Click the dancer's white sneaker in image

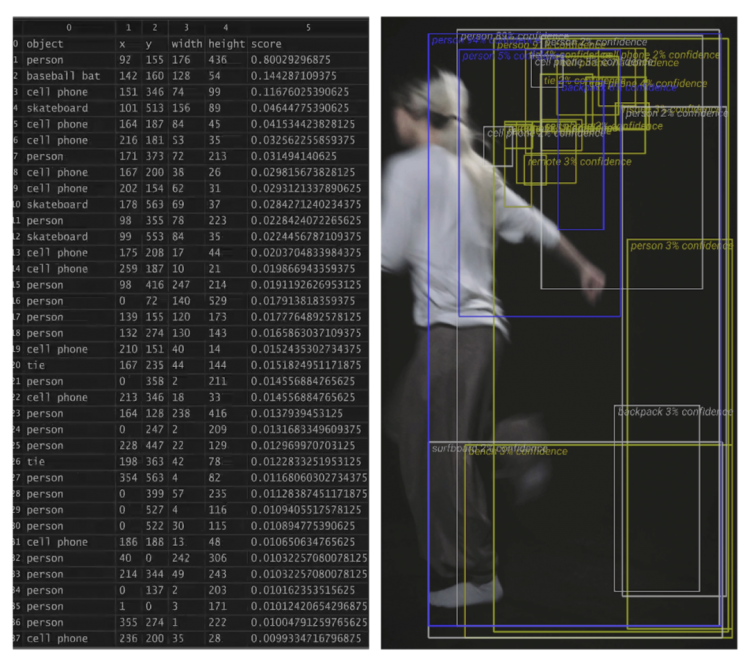pos(466,591)
